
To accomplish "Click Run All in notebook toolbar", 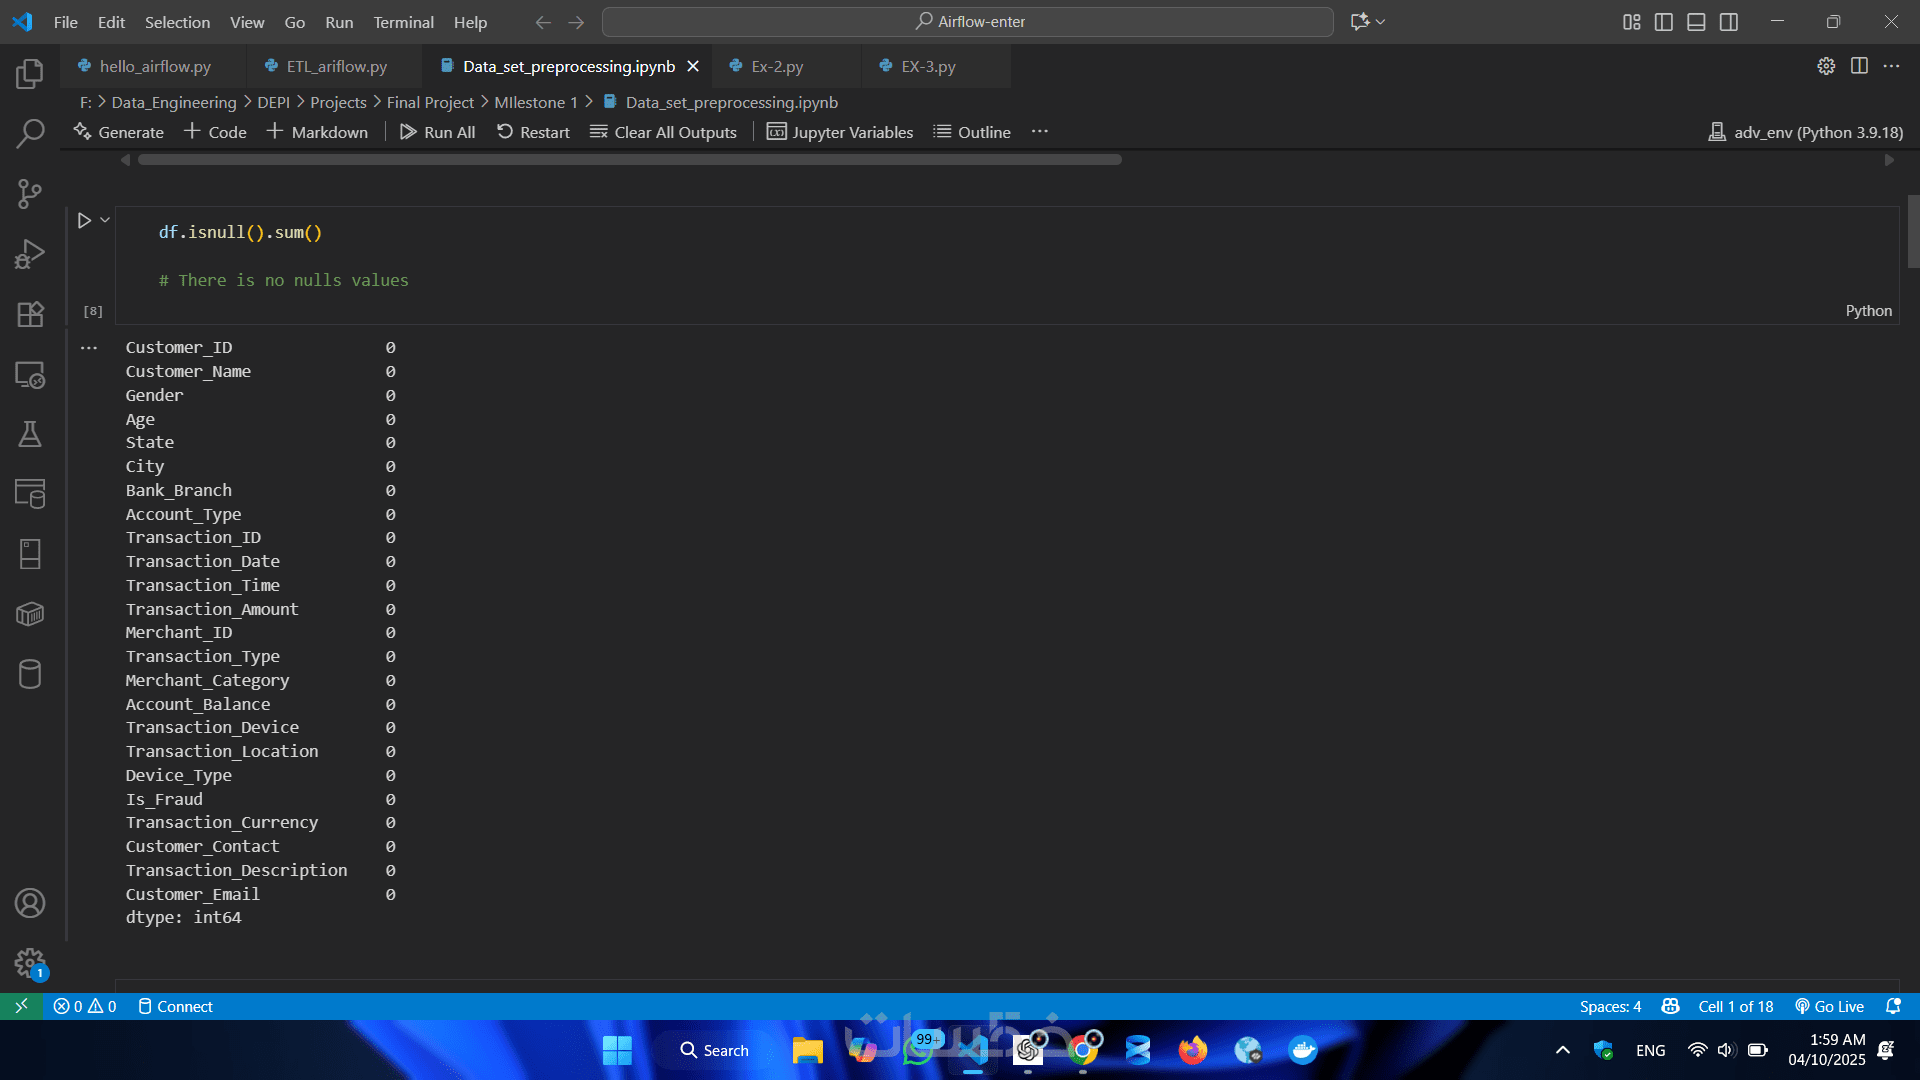I will 438,132.
